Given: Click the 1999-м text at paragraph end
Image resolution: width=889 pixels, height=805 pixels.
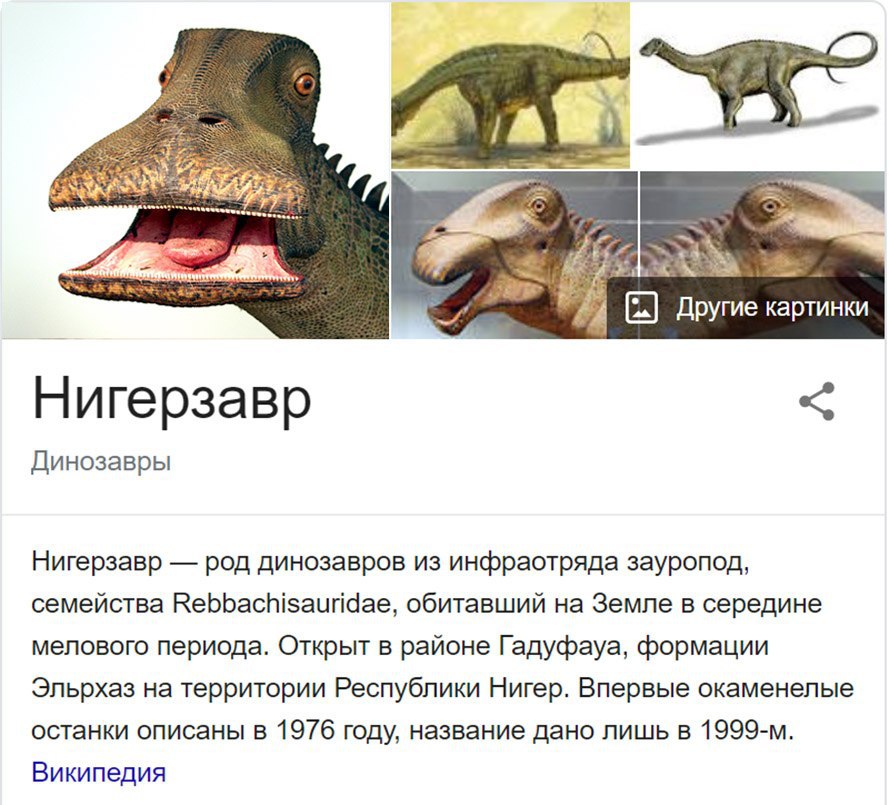Looking at the screenshot, I should click(746, 730).
